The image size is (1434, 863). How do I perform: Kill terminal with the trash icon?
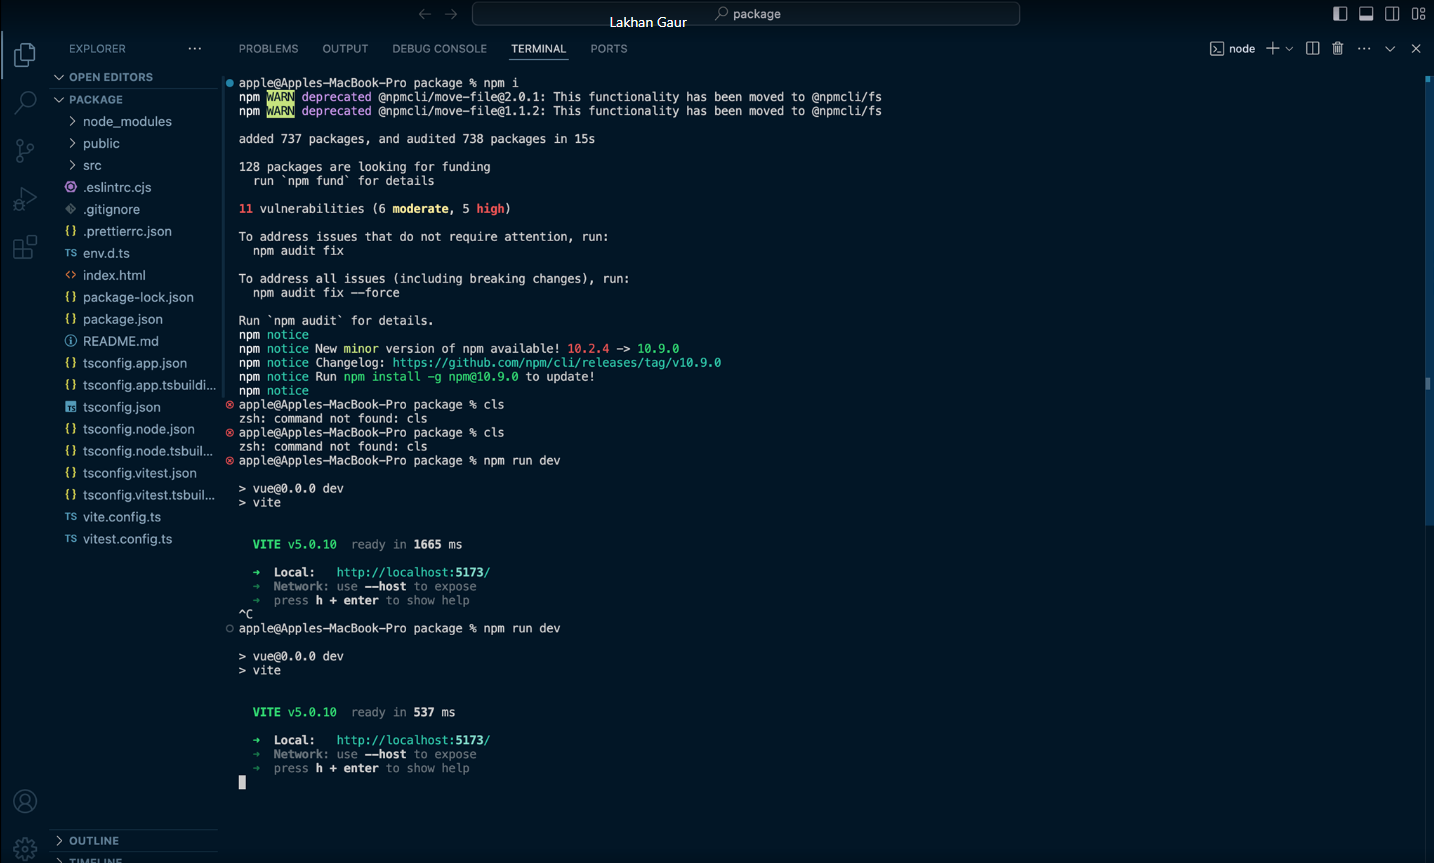(1337, 48)
